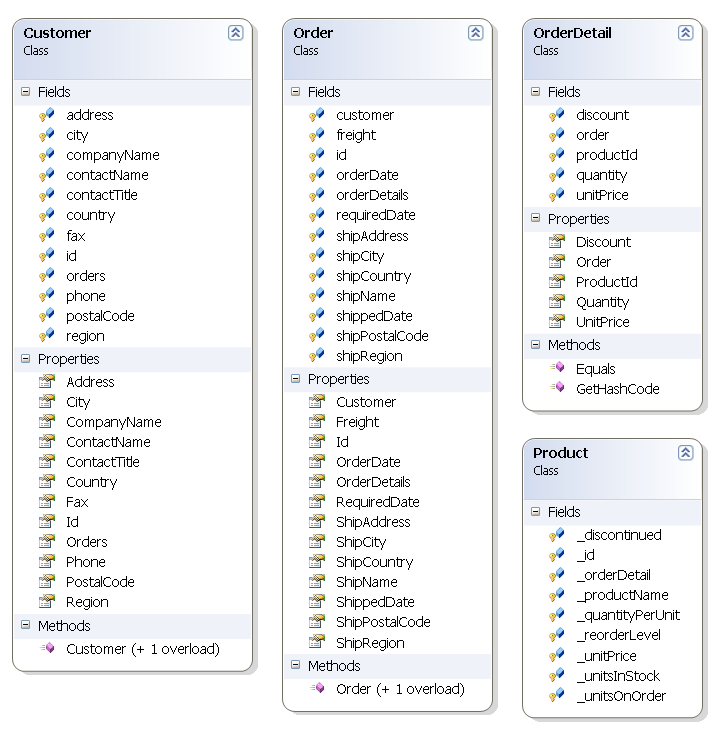This screenshot has height=738, width=727.
Task: Click the field icon beside companyName
Action: point(47,156)
